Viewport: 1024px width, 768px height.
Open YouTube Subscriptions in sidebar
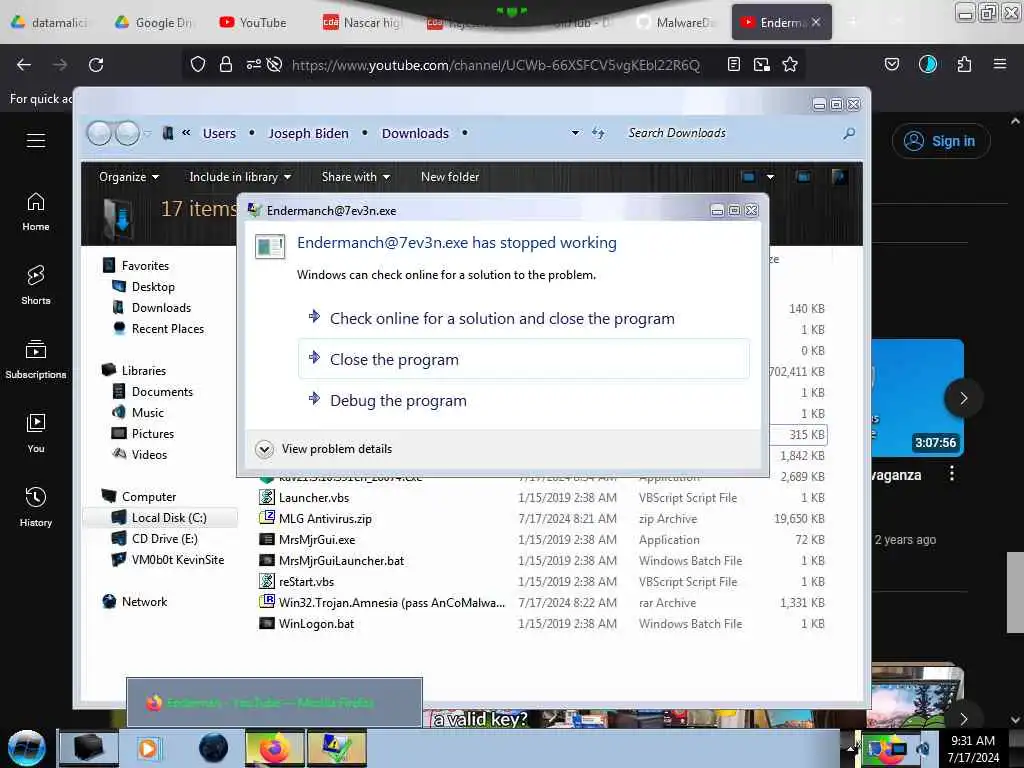(x=36, y=359)
